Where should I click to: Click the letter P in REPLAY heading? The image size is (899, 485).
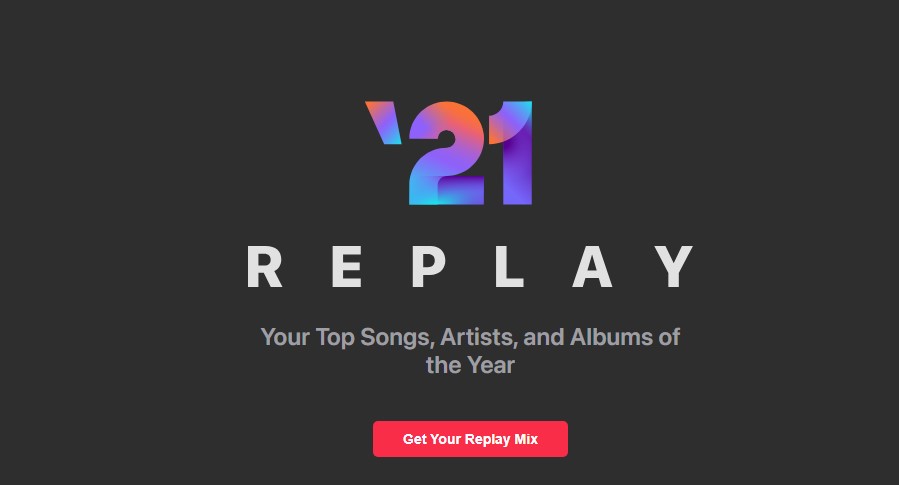[x=427, y=265]
